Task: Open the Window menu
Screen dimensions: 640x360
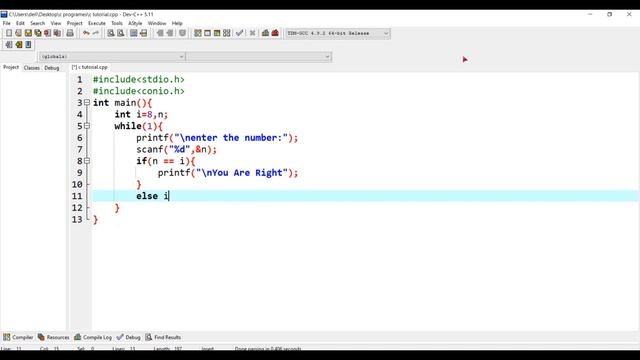Action: tap(157, 23)
